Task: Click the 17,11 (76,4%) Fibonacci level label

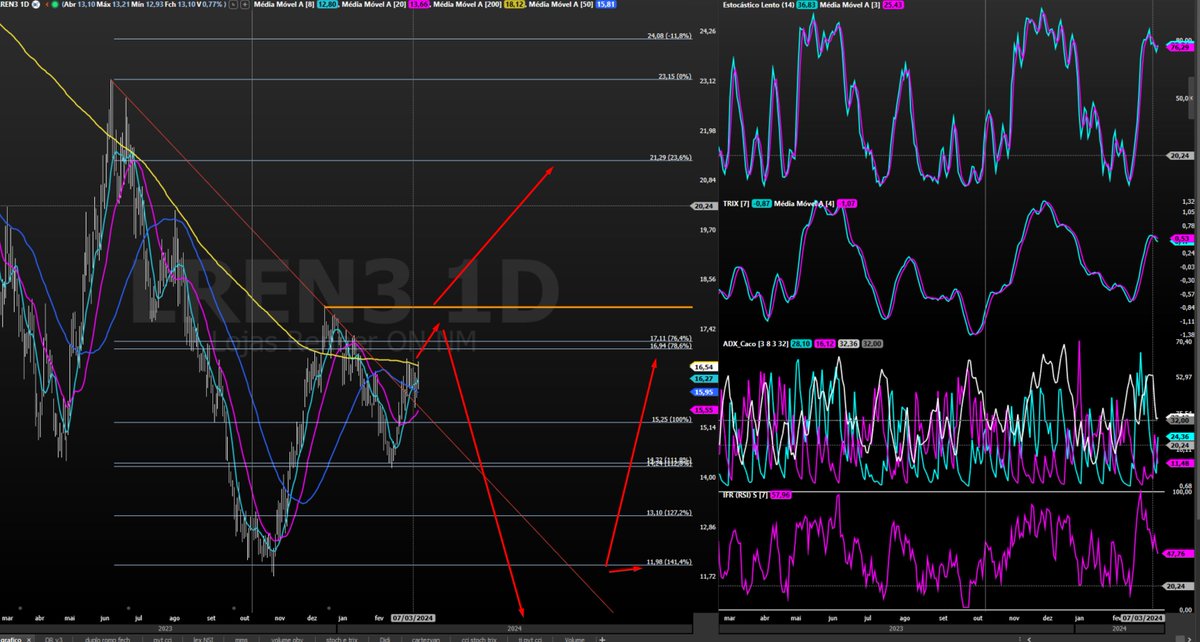Action: (x=670, y=338)
